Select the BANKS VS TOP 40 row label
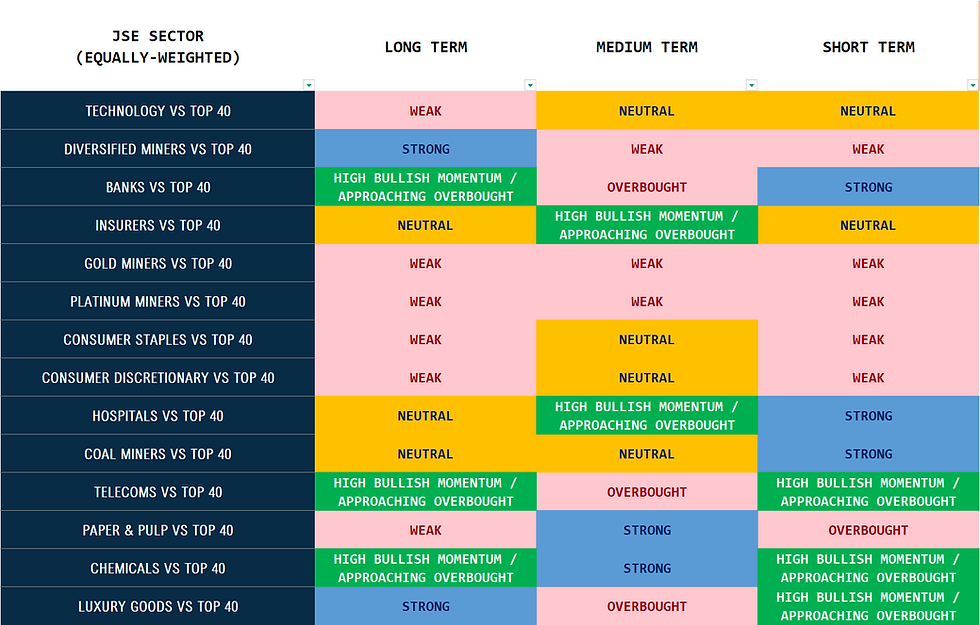 pyautogui.click(x=158, y=187)
